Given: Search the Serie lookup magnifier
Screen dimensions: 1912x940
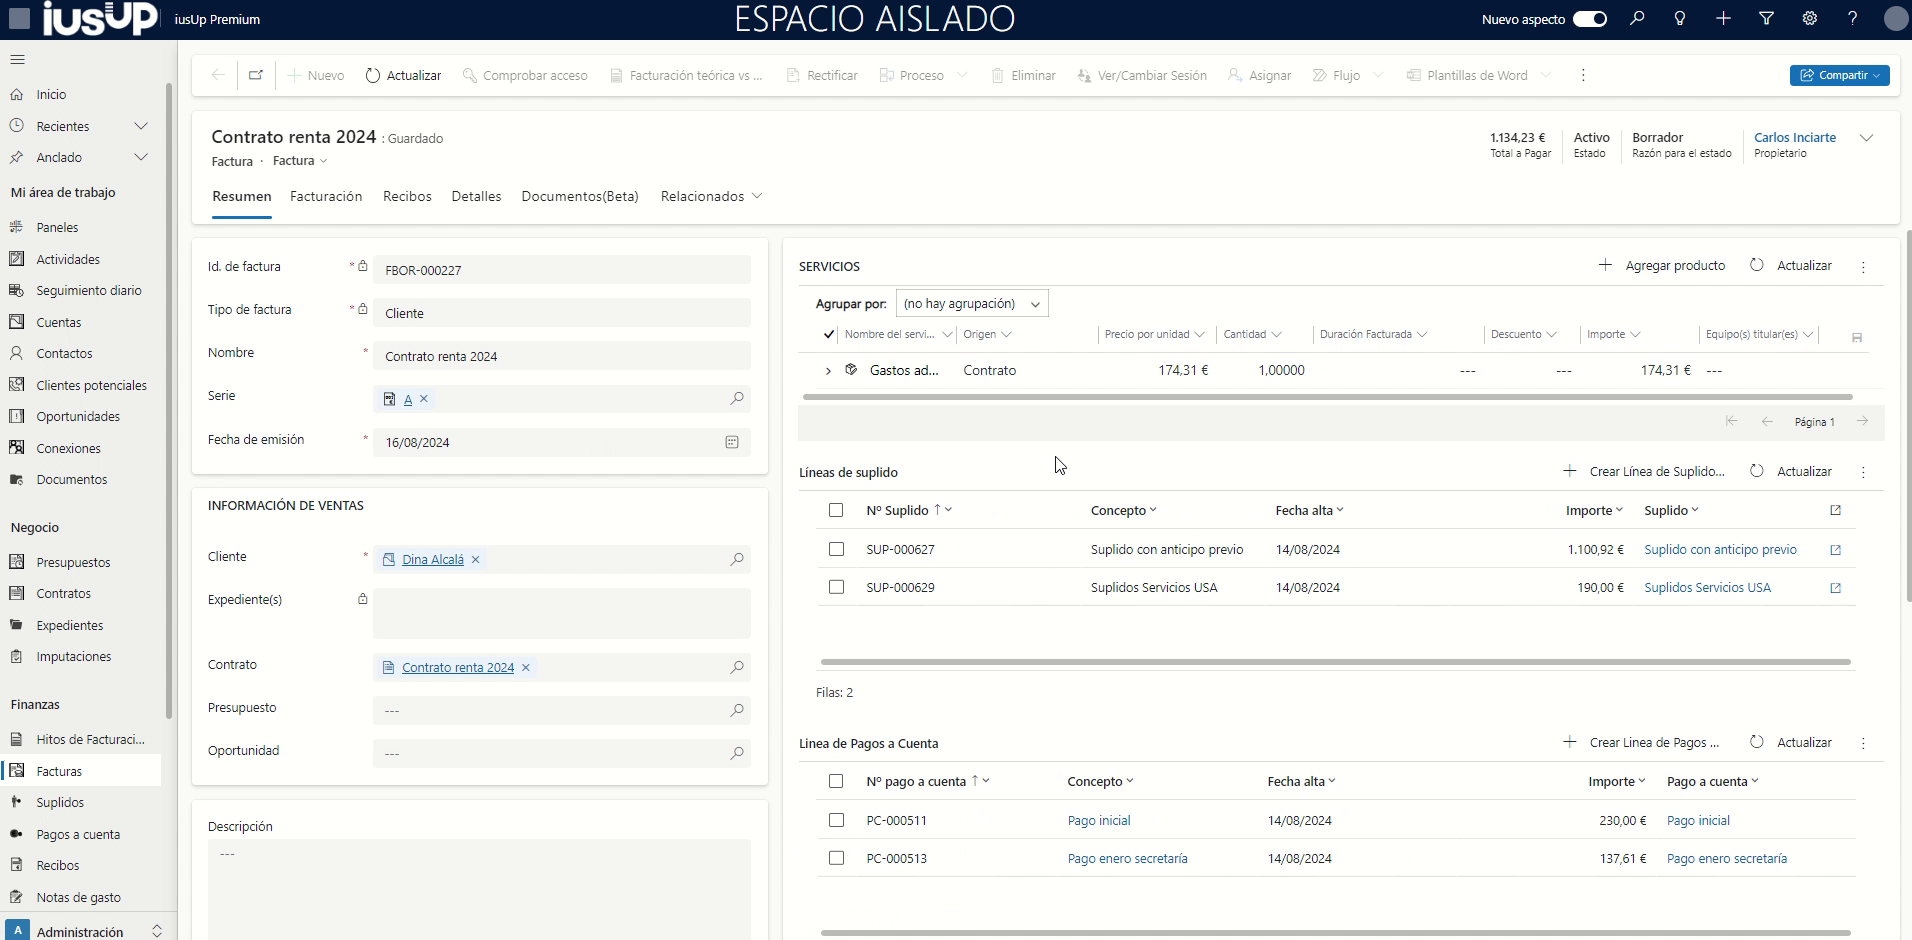Looking at the screenshot, I should coord(737,399).
